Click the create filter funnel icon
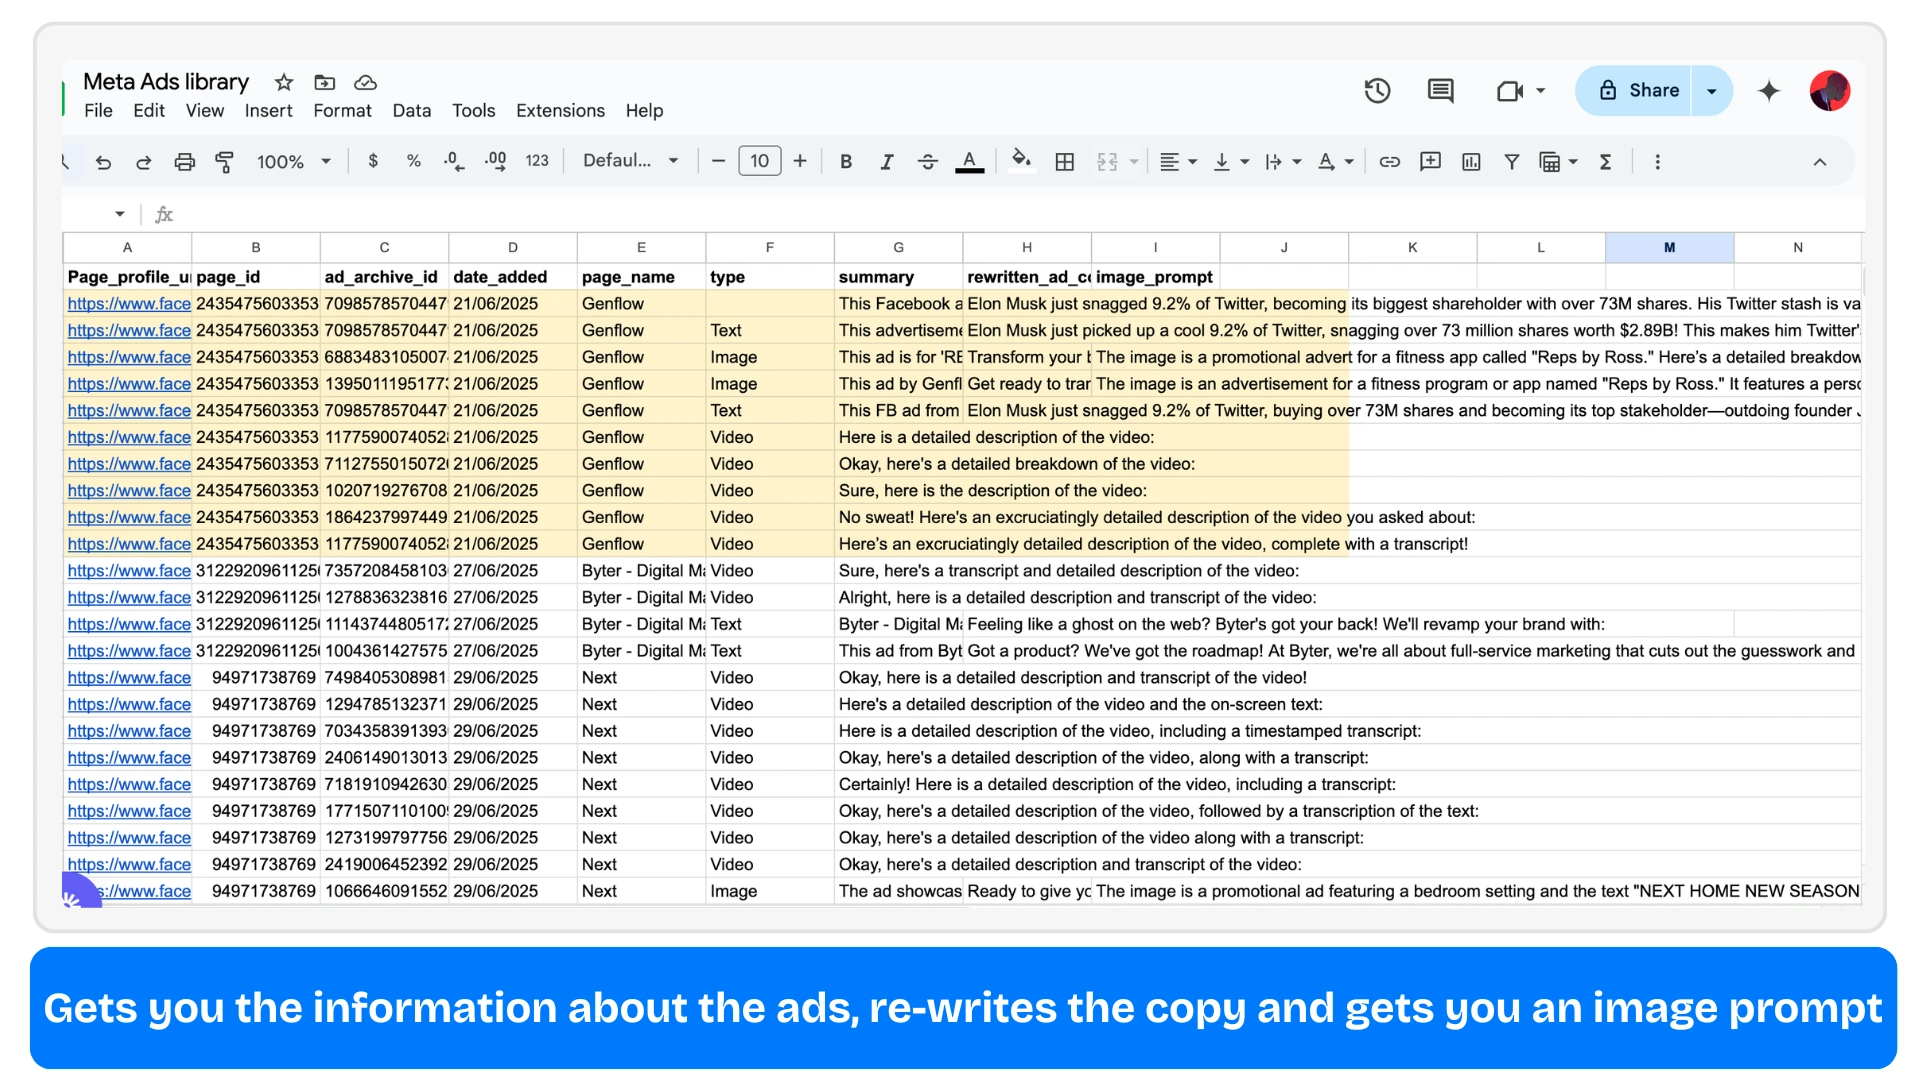 coord(1512,162)
